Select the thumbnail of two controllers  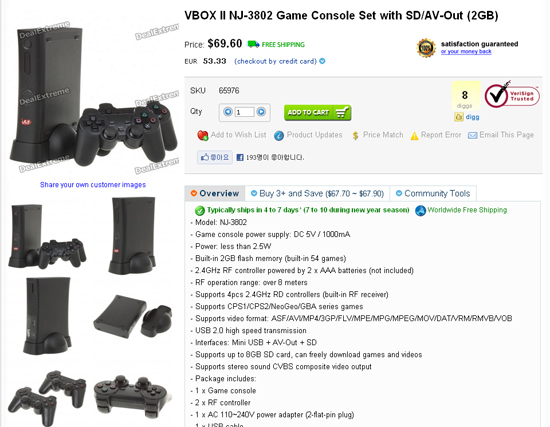(47, 398)
